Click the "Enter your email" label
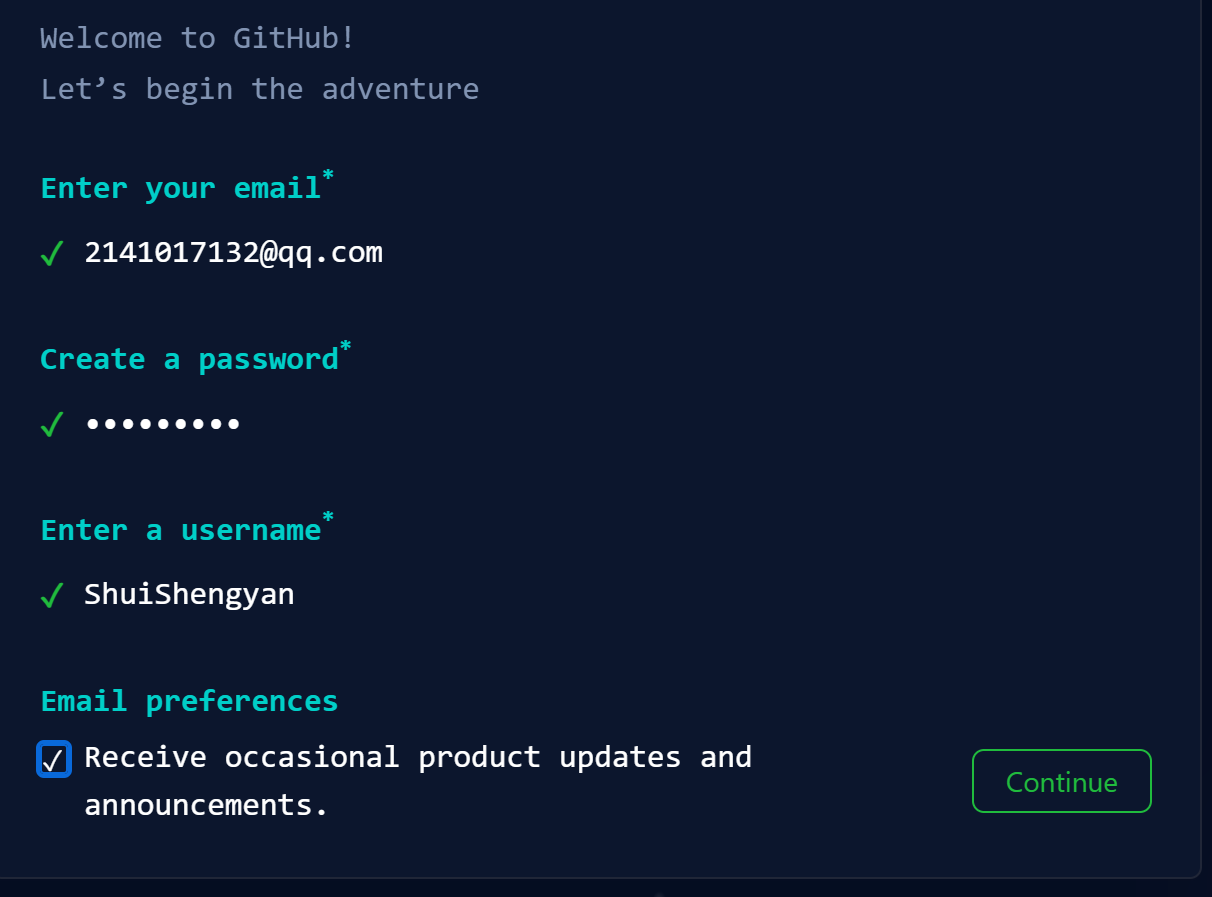The height and width of the screenshot is (897, 1212). (180, 188)
